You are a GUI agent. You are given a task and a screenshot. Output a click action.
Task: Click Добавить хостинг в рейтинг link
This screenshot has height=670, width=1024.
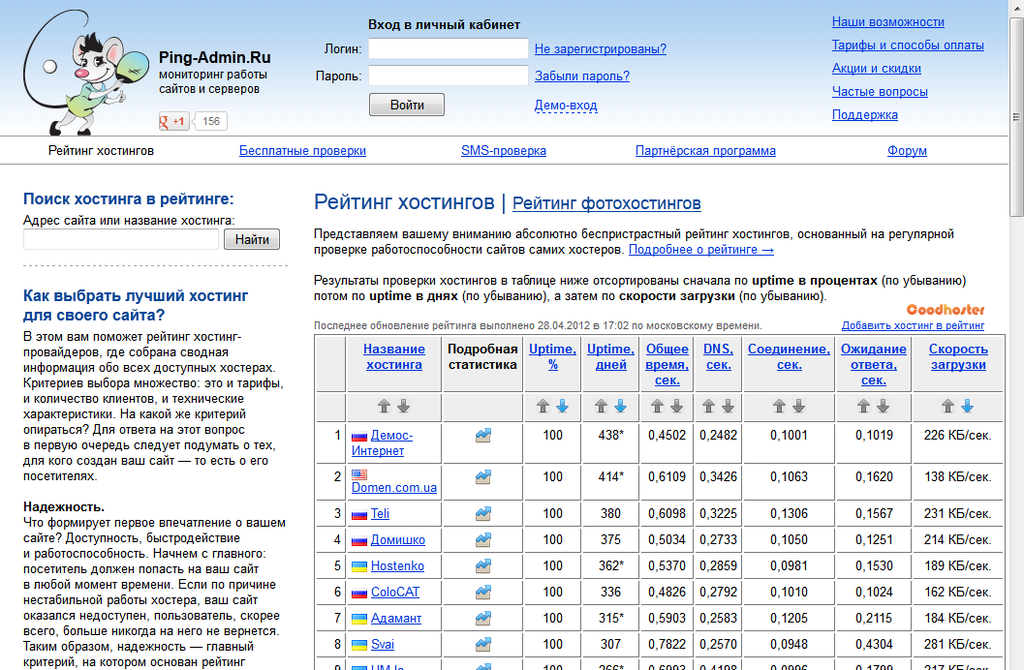(x=912, y=325)
